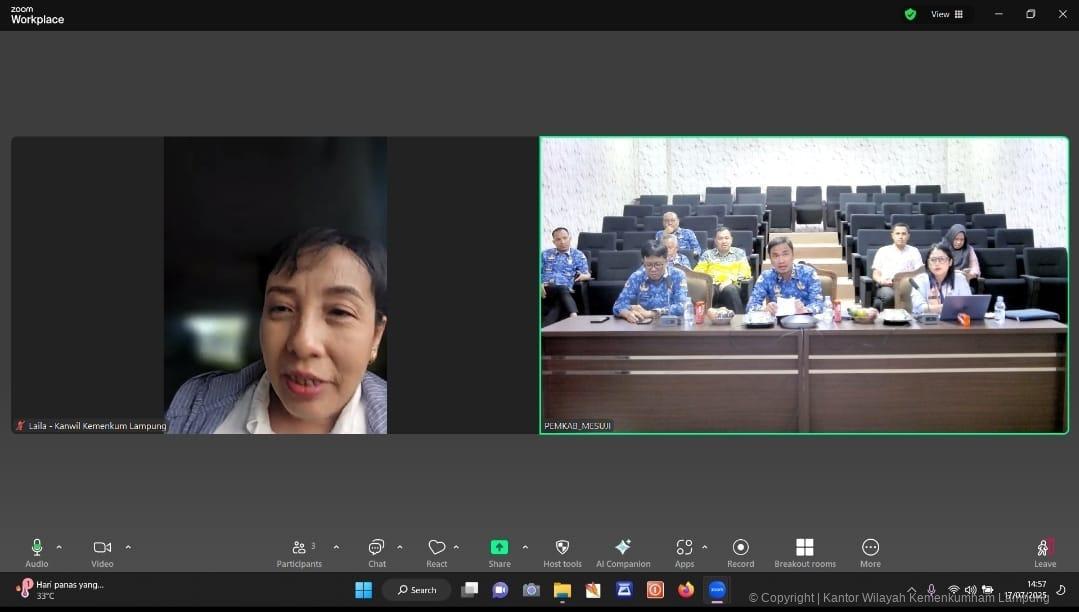This screenshot has height=612, width=1079.
Task: Open the Participants panel
Action: point(299,548)
